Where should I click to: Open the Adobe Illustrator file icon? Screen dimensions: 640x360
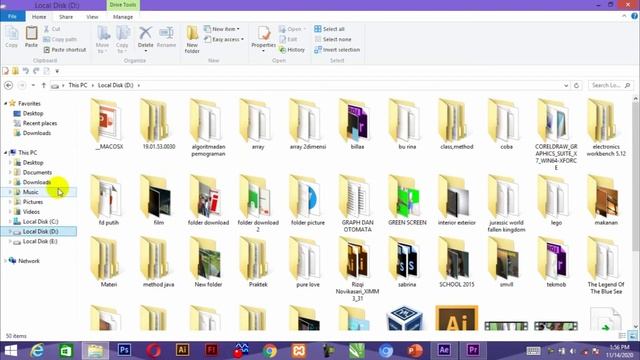pyautogui.click(x=456, y=318)
